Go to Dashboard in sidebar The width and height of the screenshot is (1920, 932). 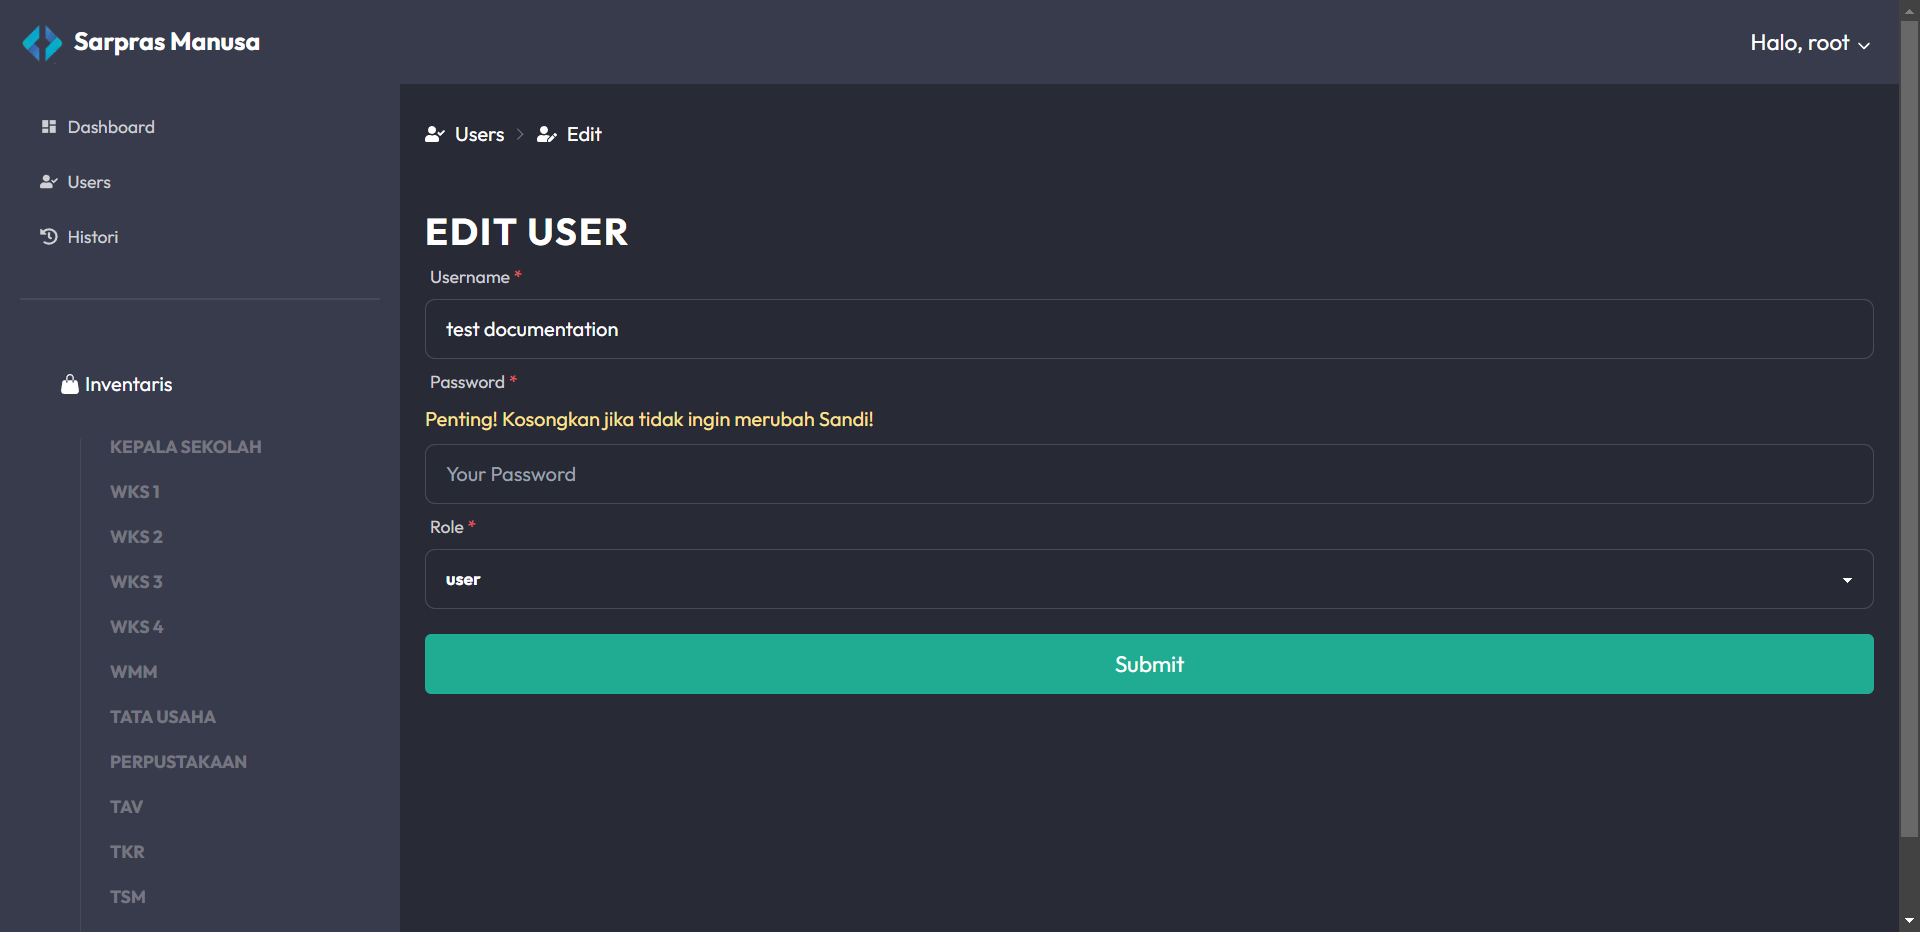pyautogui.click(x=111, y=127)
